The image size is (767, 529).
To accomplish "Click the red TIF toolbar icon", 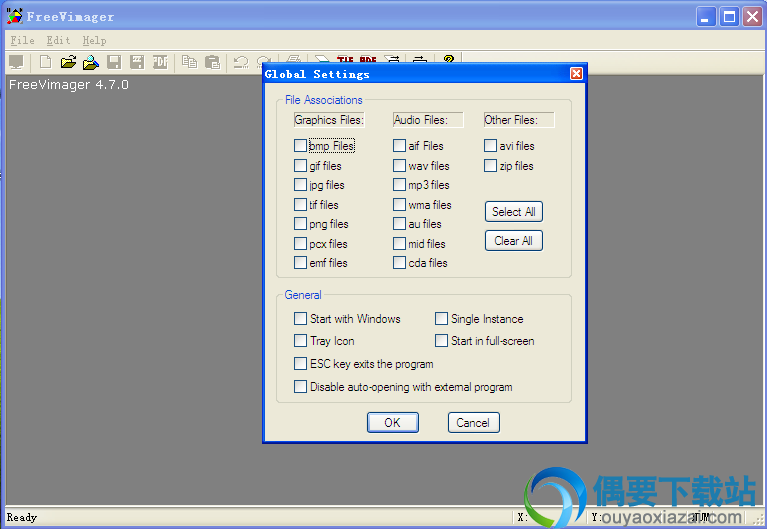I will click(345, 59).
